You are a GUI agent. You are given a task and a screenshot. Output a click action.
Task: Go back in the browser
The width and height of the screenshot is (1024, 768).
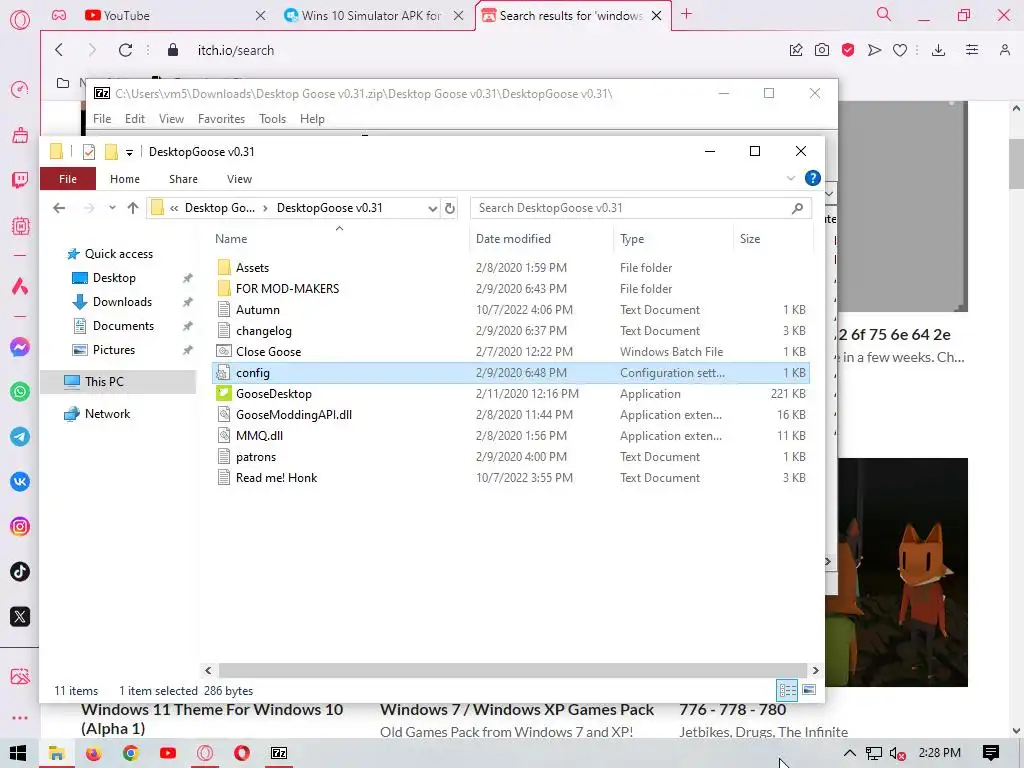[59, 50]
